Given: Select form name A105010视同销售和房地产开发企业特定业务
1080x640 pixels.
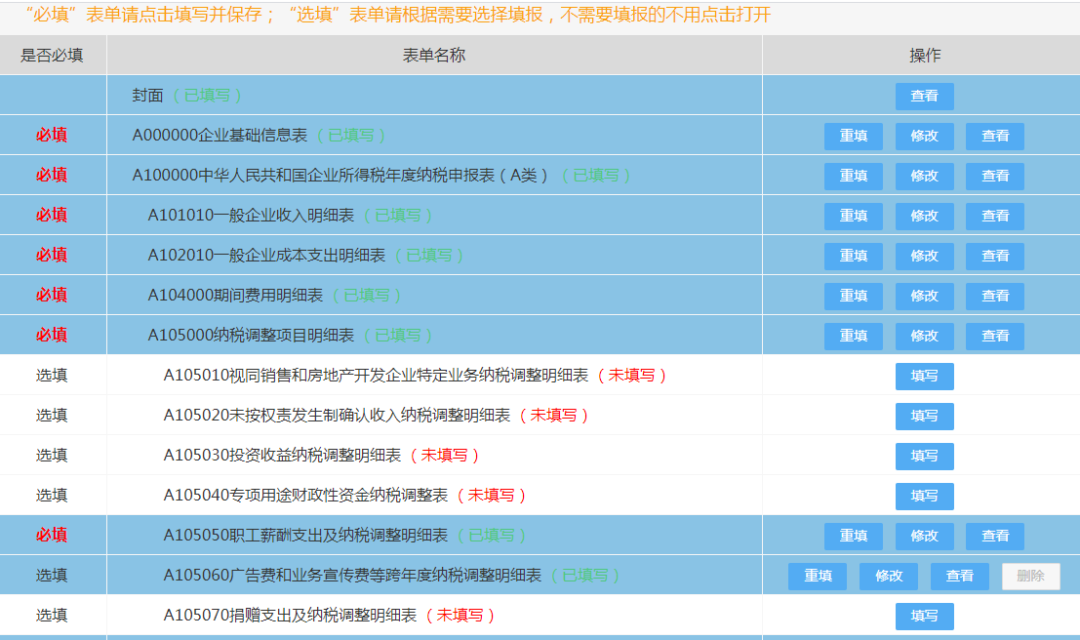Looking at the screenshot, I should tap(376, 375).
